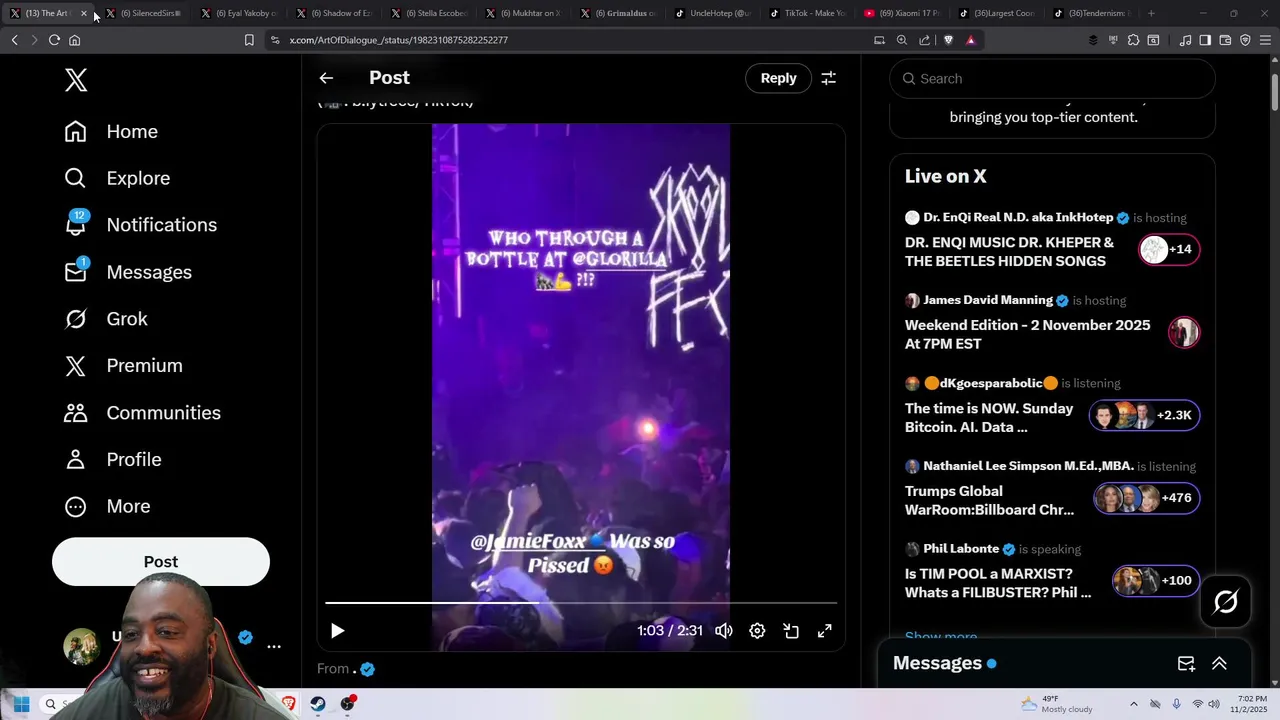Compose a new message in Messages drawer
Screen dimensions: 1280x720
click(x=1186, y=664)
